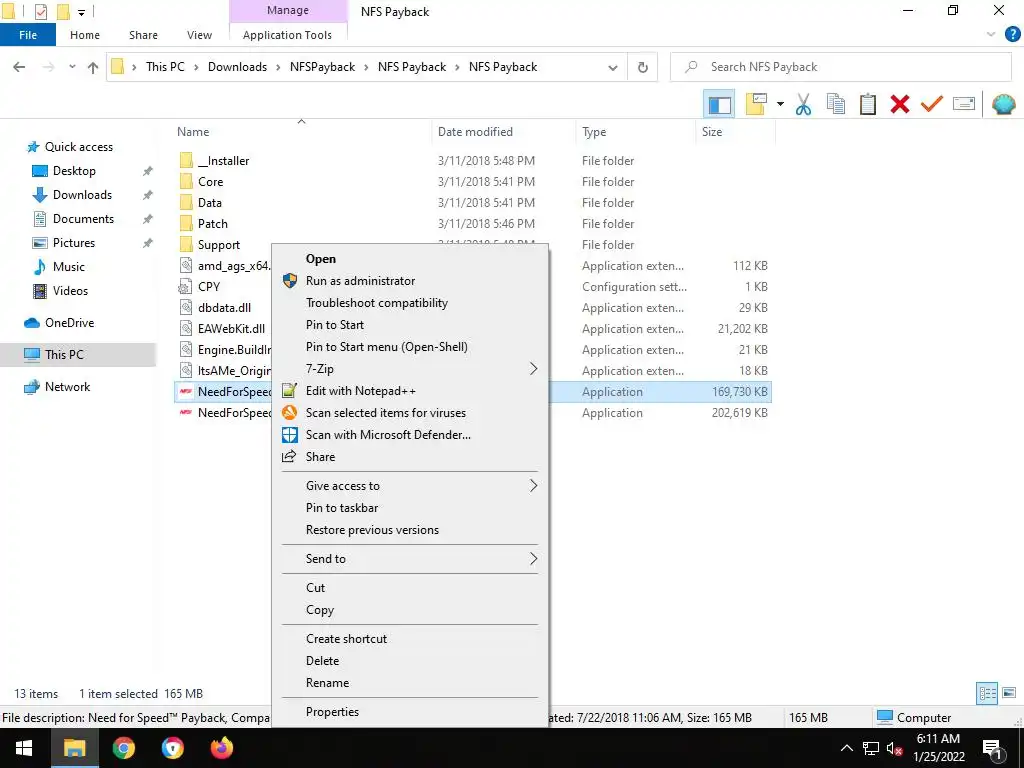Open Firefox from the taskbar
This screenshot has width=1024, height=768.
point(221,748)
